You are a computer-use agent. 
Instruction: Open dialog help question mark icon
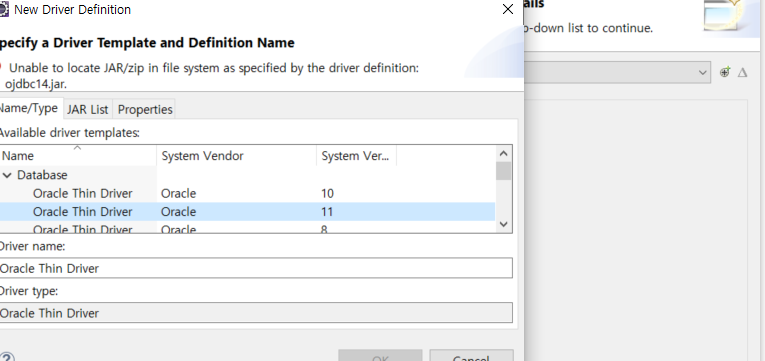click(7, 357)
